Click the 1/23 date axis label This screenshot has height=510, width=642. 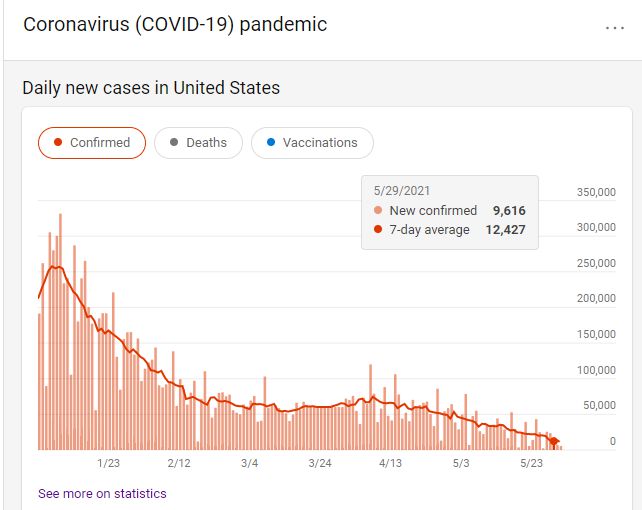tap(109, 463)
